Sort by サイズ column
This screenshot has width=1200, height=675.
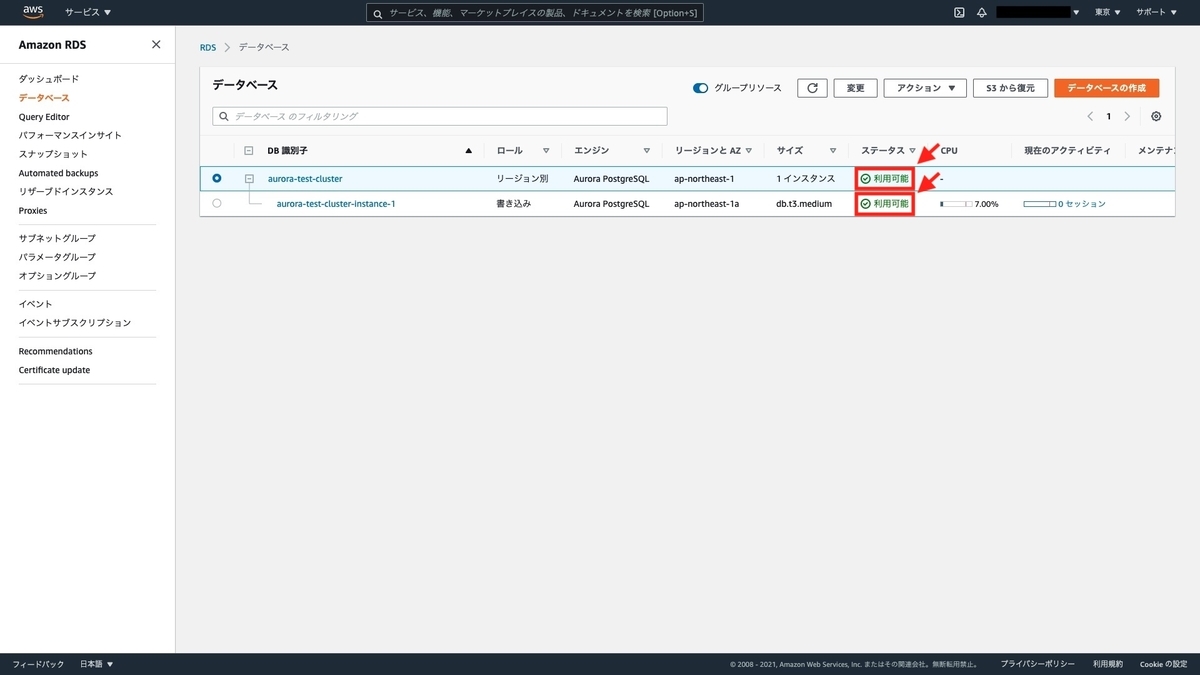[x=833, y=150]
